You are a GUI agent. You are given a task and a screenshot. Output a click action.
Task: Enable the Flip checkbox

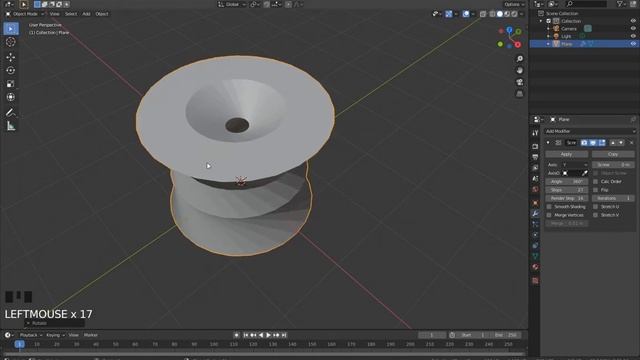tap(596, 190)
